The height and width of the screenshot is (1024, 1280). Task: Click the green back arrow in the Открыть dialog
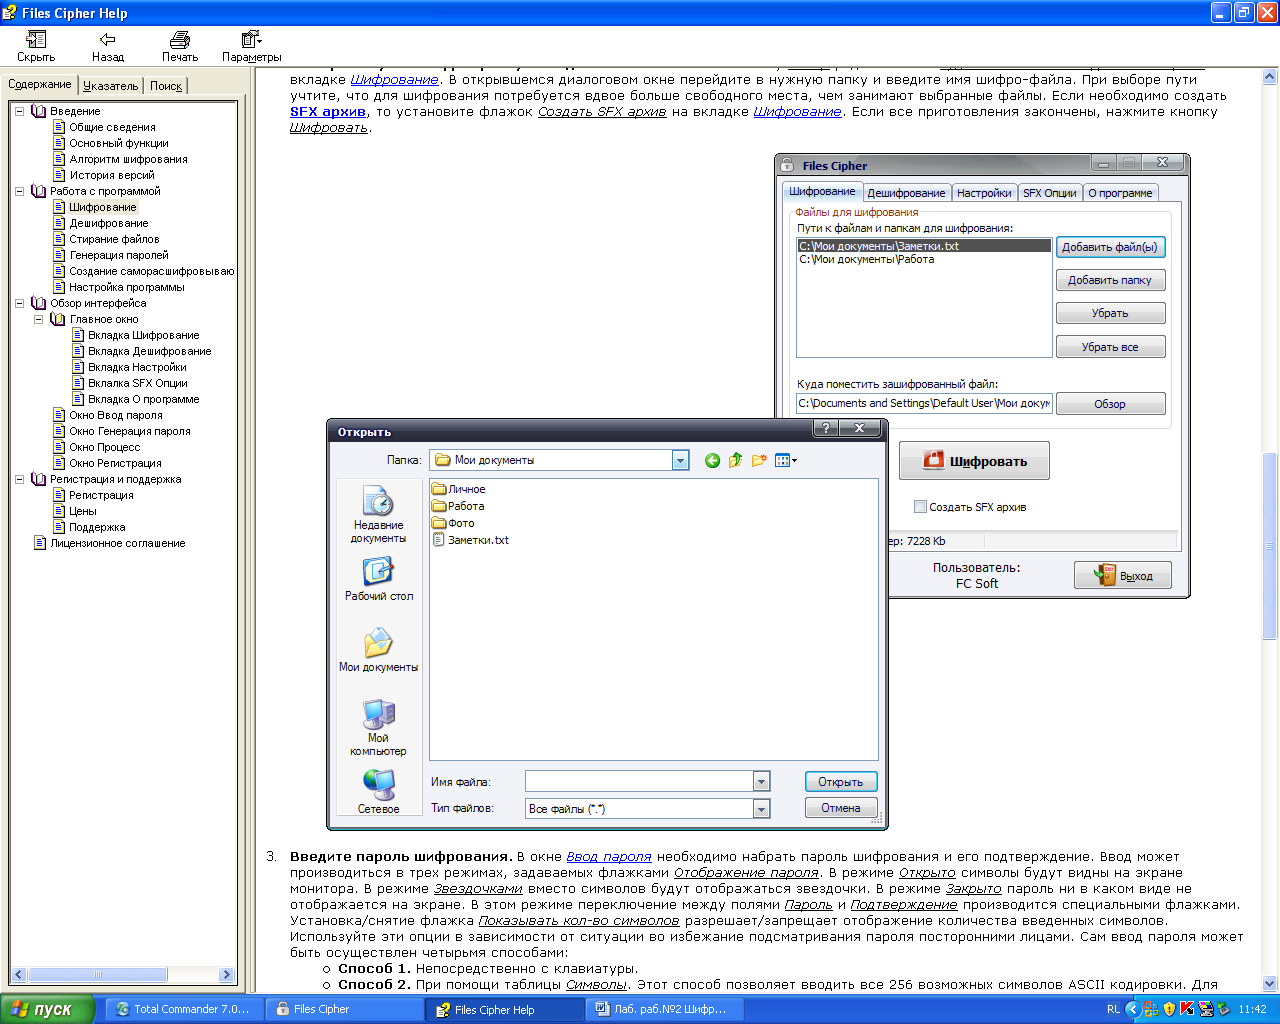[712, 460]
